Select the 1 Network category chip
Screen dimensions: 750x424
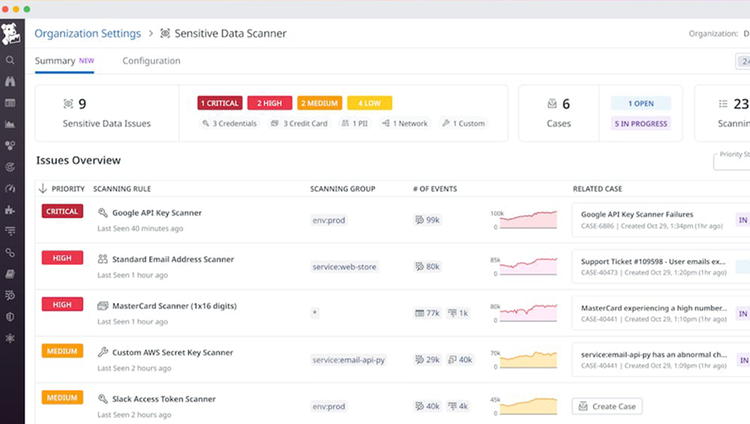[x=405, y=123]
